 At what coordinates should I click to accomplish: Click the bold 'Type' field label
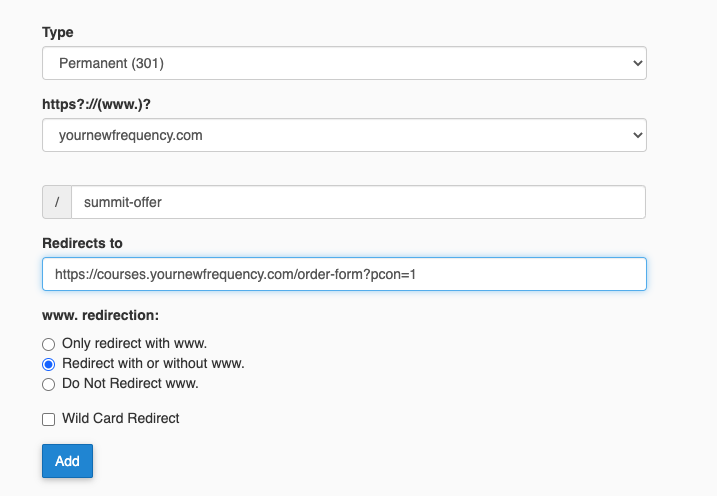coord(58,33)
